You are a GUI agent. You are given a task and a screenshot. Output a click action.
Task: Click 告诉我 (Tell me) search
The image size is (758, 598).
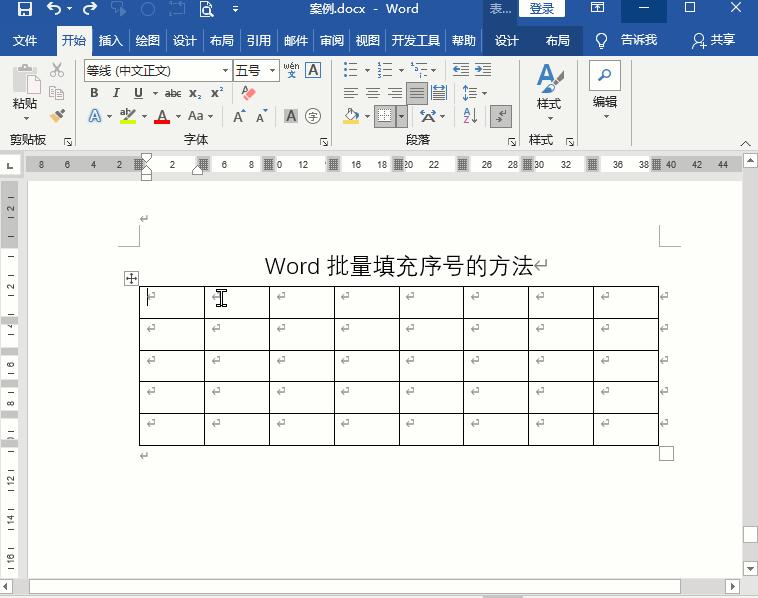pos(639,40)
